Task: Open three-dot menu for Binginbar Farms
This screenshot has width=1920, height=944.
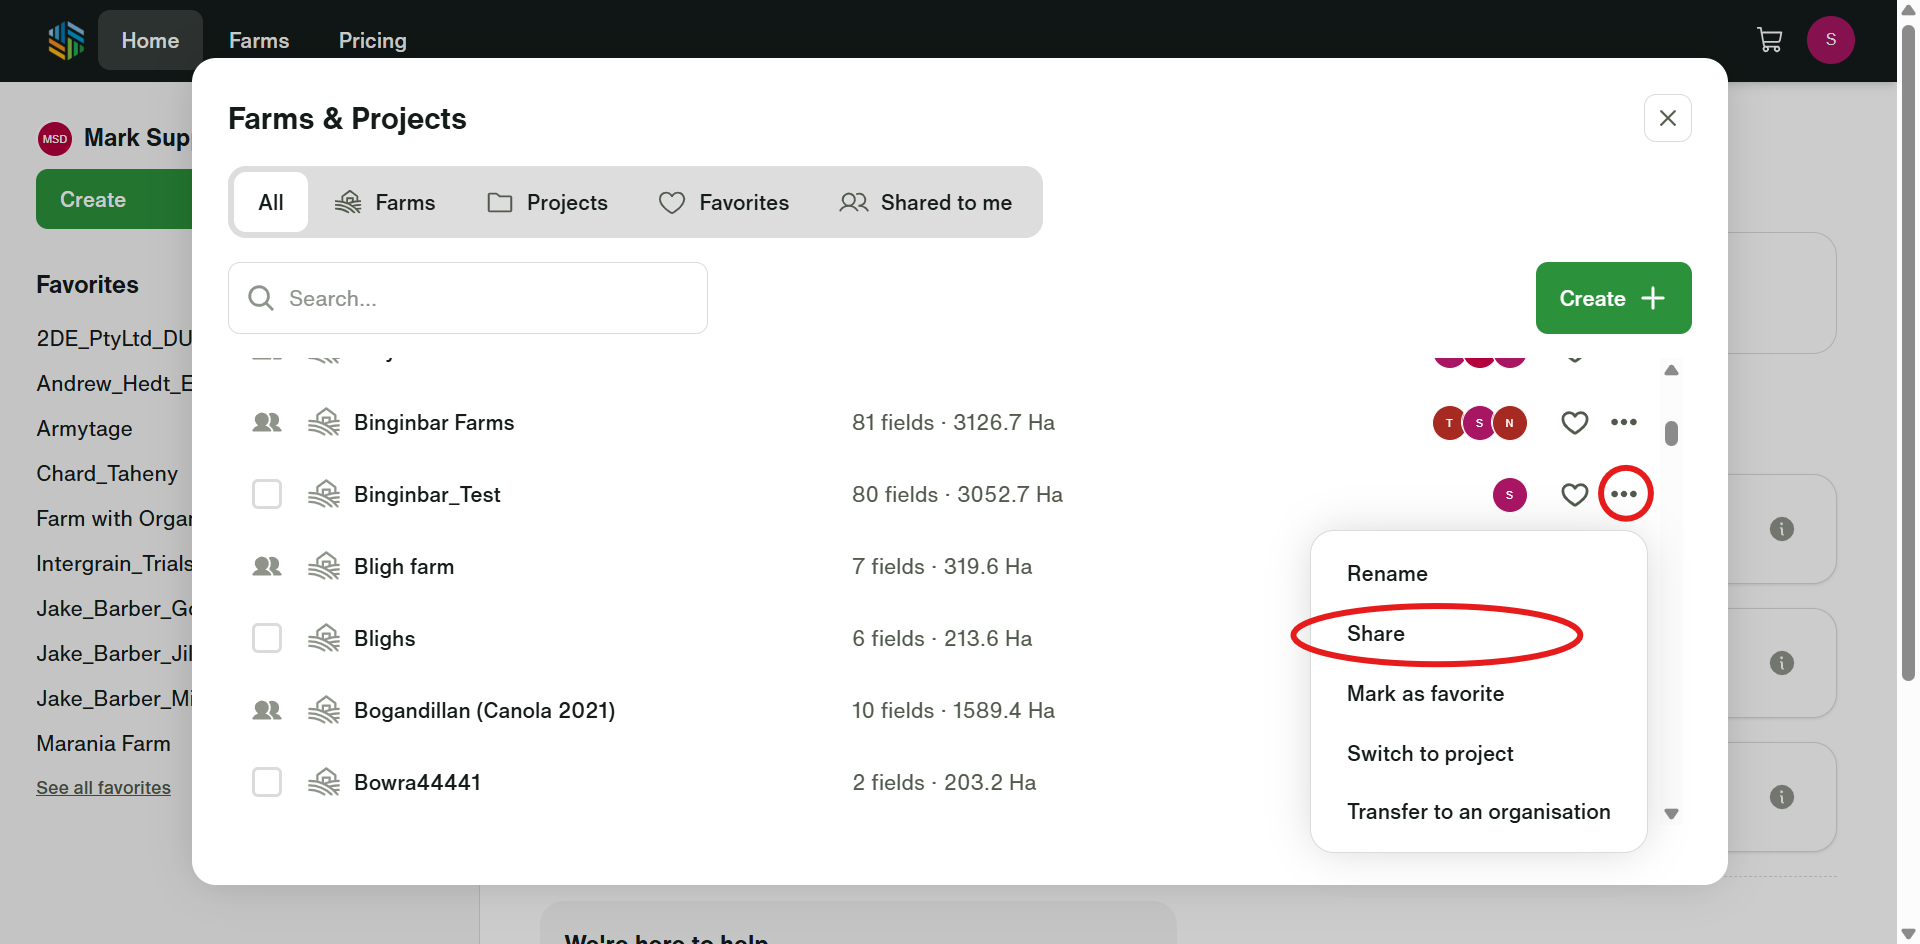Action: tap(1623, 423)
